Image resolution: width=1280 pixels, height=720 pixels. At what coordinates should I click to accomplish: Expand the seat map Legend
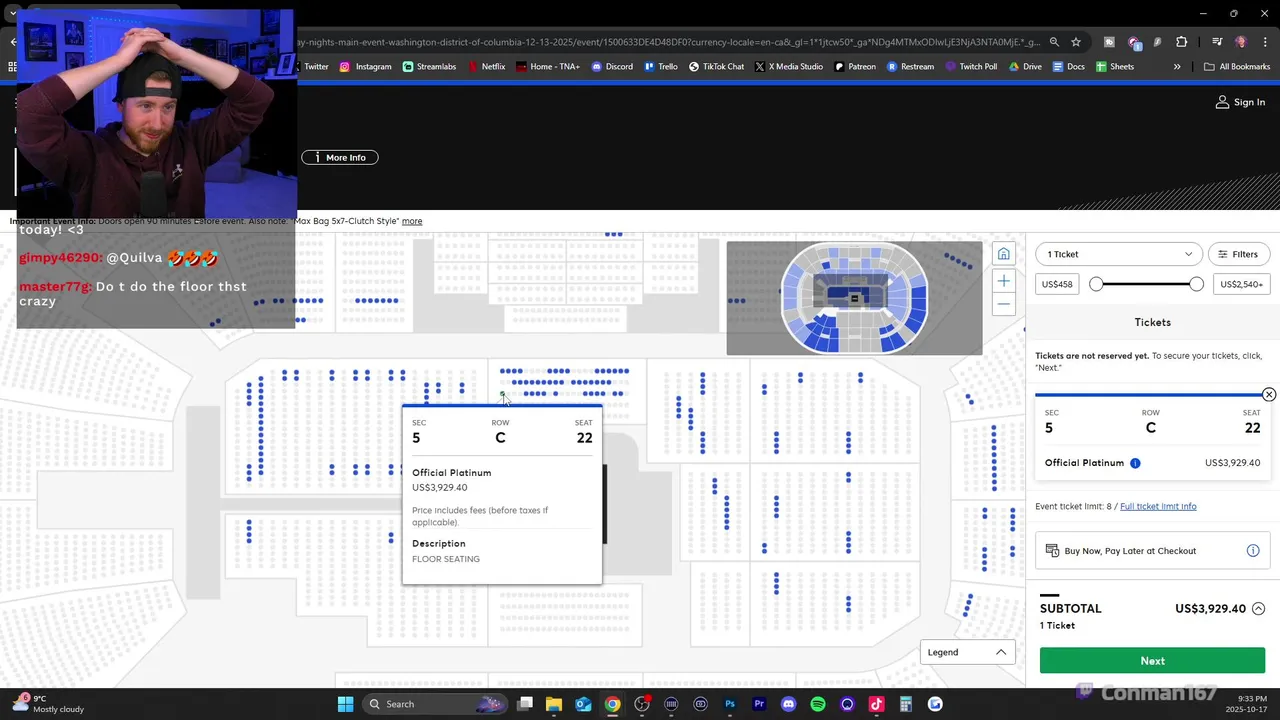[x=967, y=652]
